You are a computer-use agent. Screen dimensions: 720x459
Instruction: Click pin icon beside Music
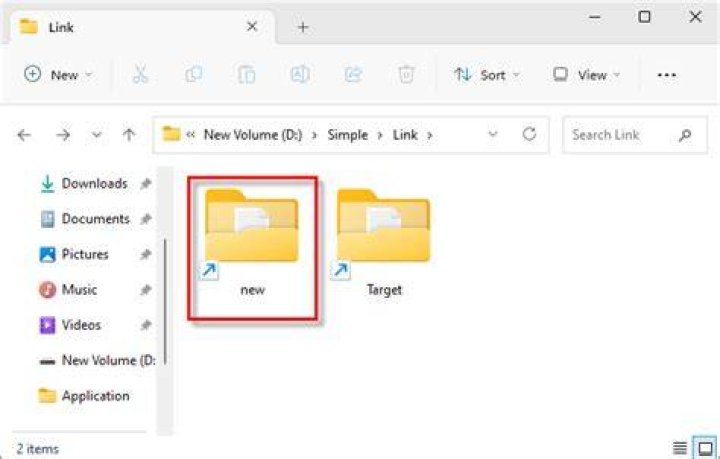146,290
